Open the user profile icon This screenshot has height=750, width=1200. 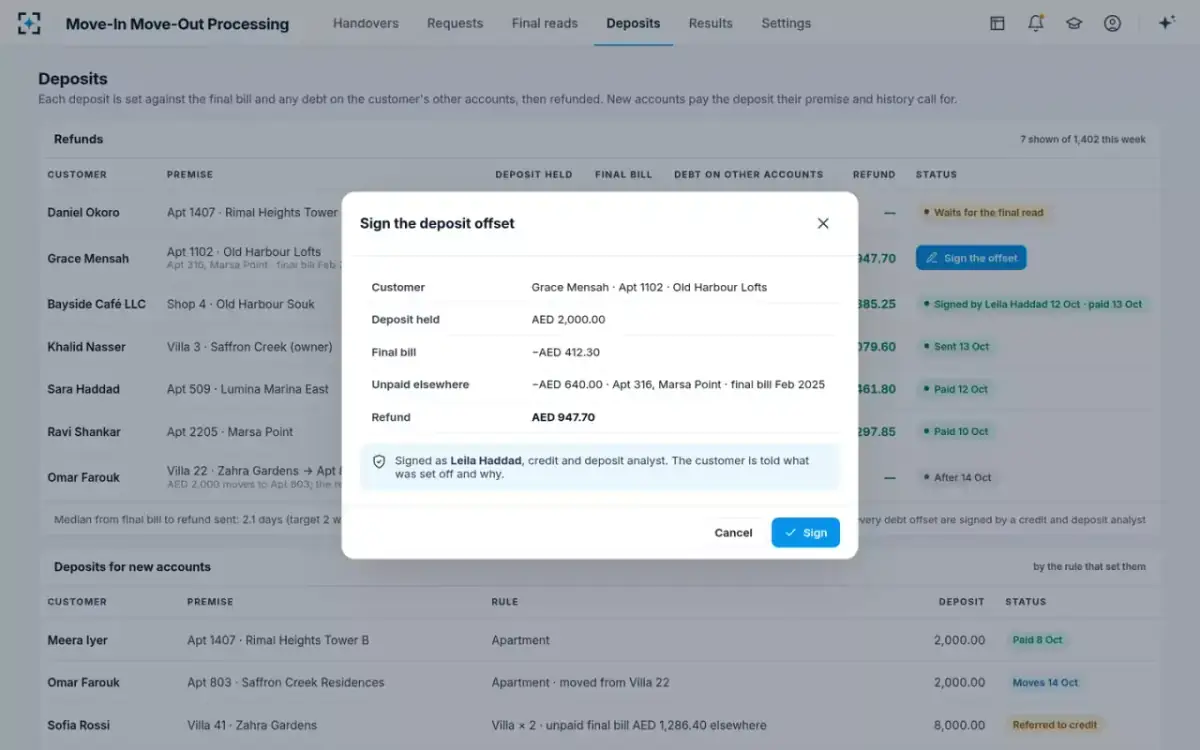[x=1112, y=23]
